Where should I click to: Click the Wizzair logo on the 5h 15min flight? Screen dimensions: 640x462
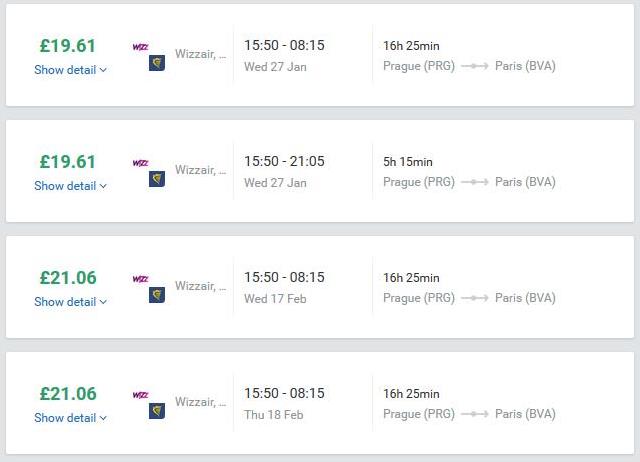click(x=140, y=163)
